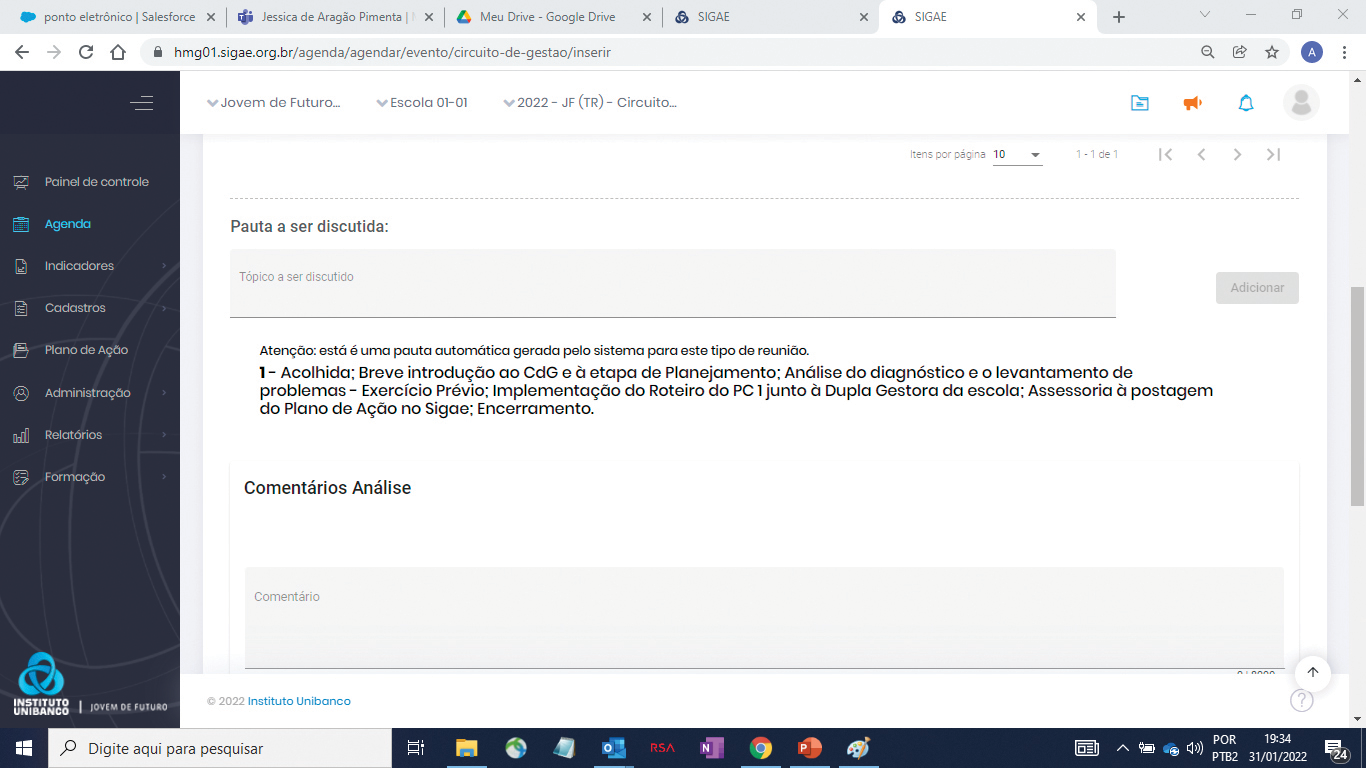Change the Itens por página dropdown
Image resolution: width=1366 pixels, height=768 pixels.
click(x=1017, y=155)
